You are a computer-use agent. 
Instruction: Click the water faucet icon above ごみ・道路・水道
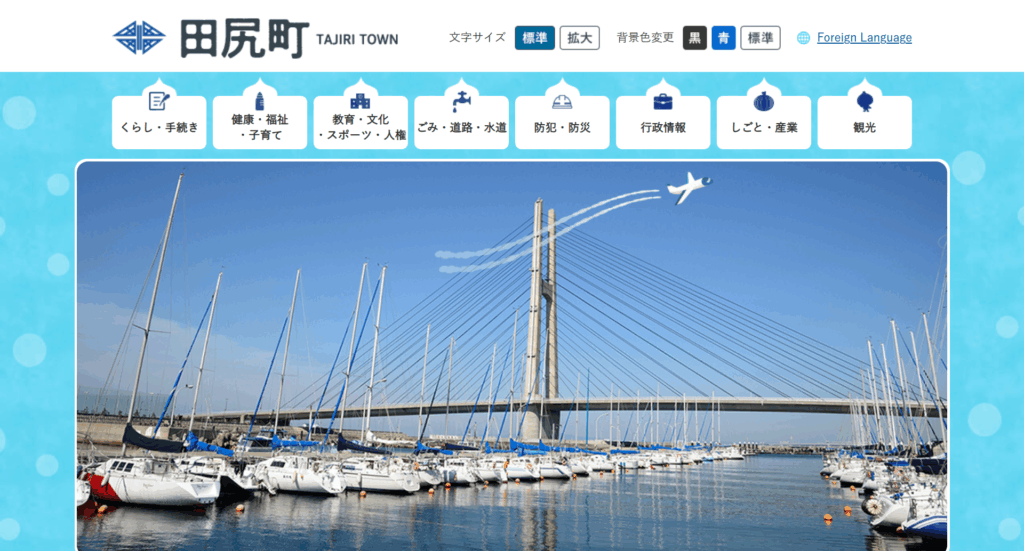(x=462, y=101)
